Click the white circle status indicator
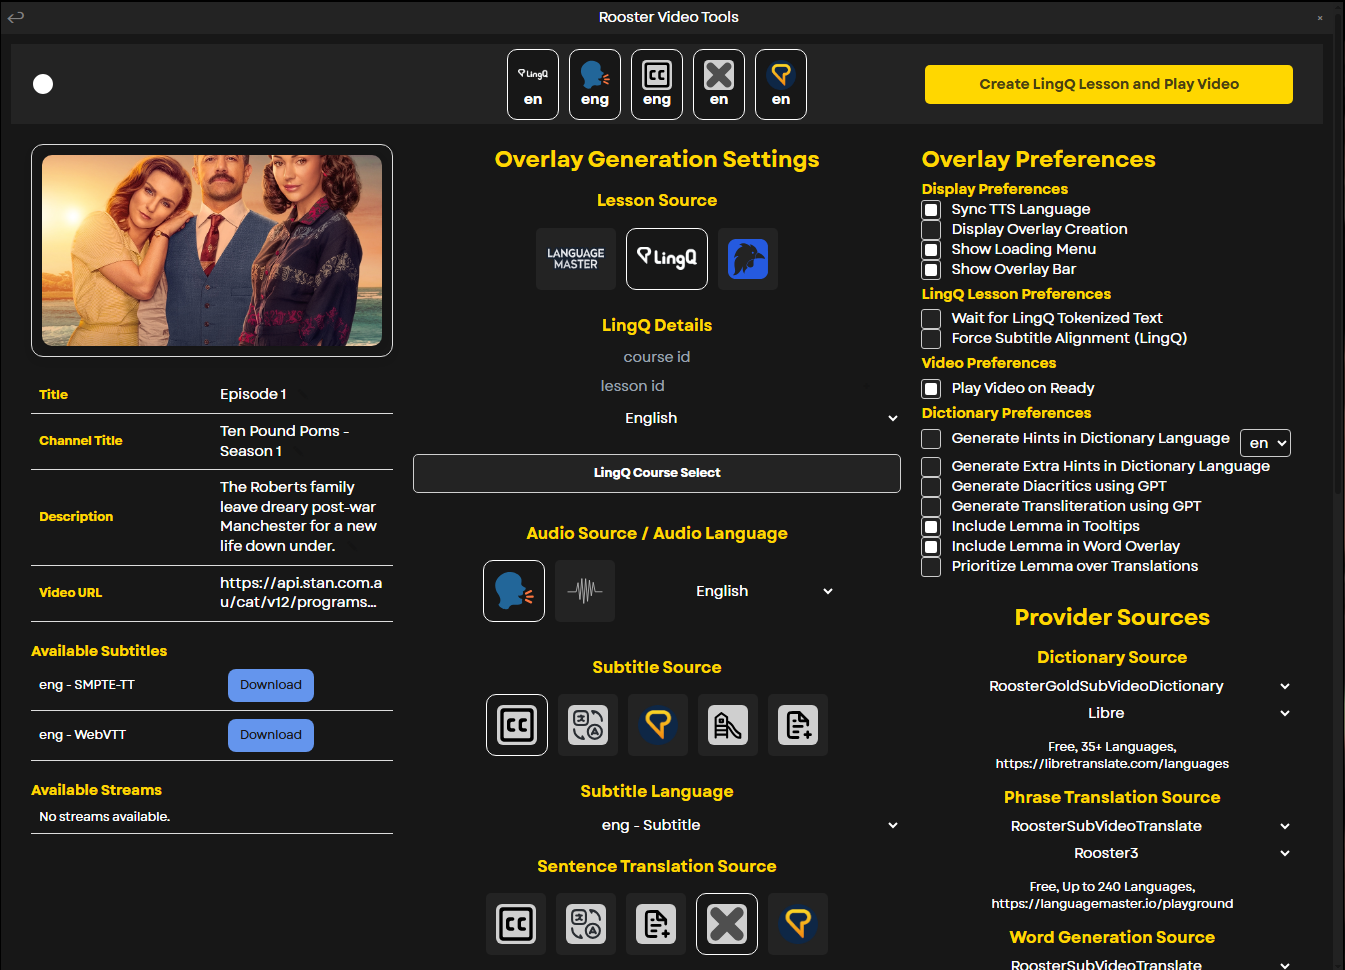 tap(43, 84)
